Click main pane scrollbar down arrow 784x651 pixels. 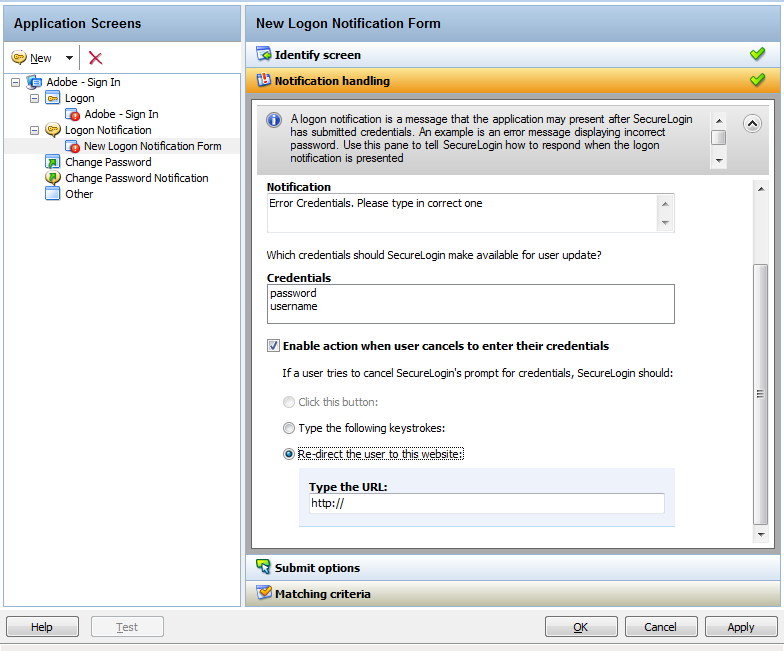click(760, 534)
